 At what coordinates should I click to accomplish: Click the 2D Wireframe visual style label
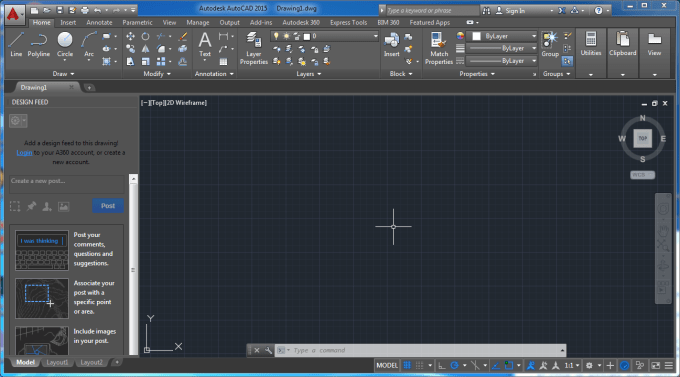[x=186, y=103]
